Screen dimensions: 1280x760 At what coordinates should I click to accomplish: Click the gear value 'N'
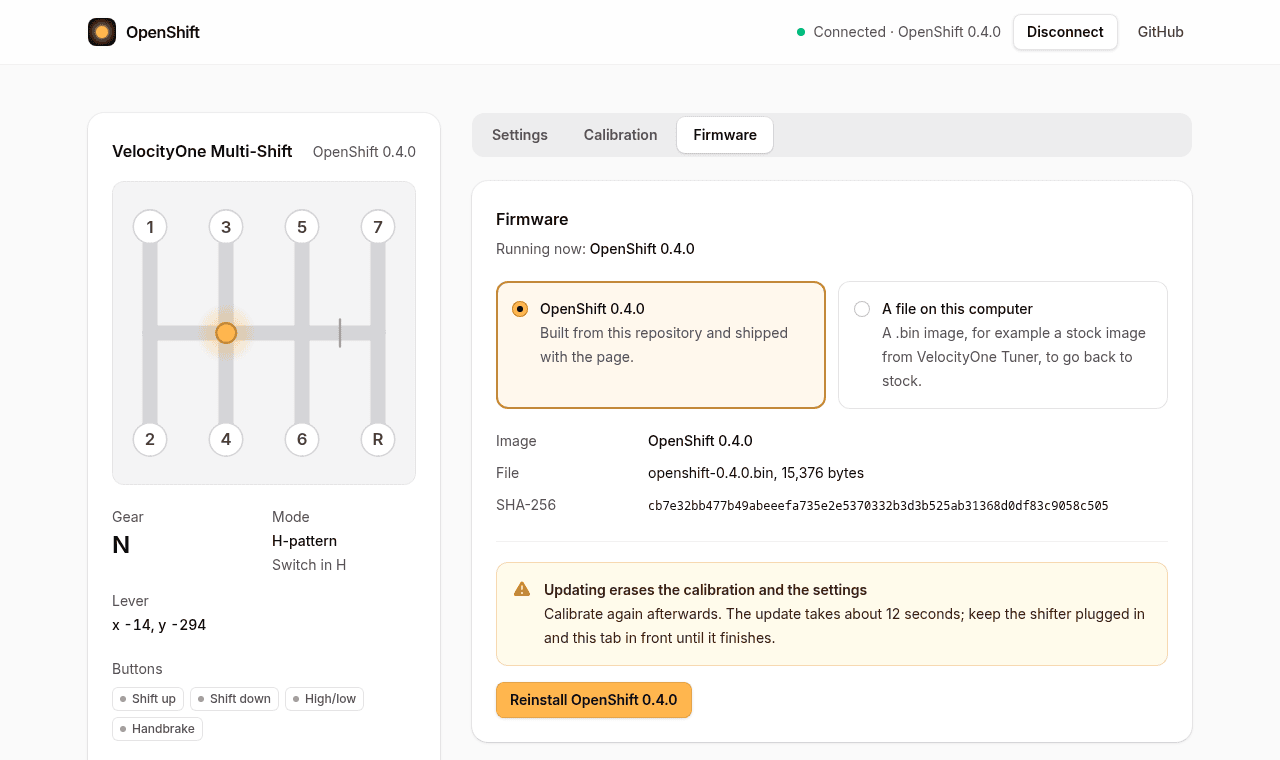point(121,545)
